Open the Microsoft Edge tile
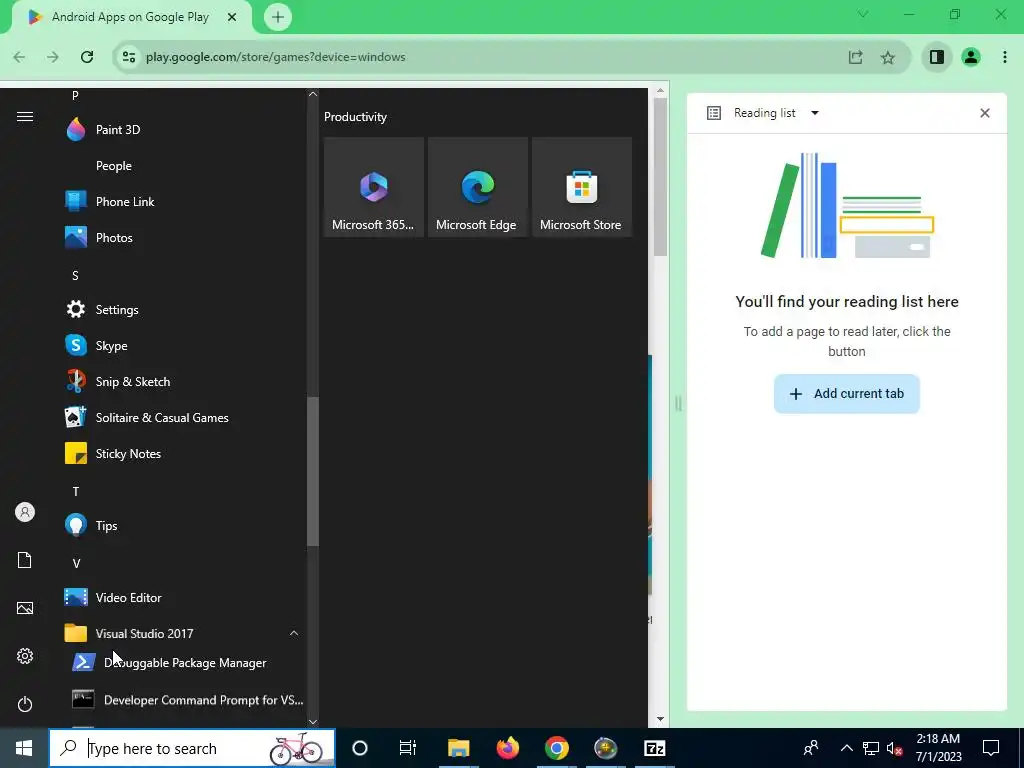Image resolution: width=1024 pixels, height=768 pixels. pyautogui.click(x=477, y=187)
